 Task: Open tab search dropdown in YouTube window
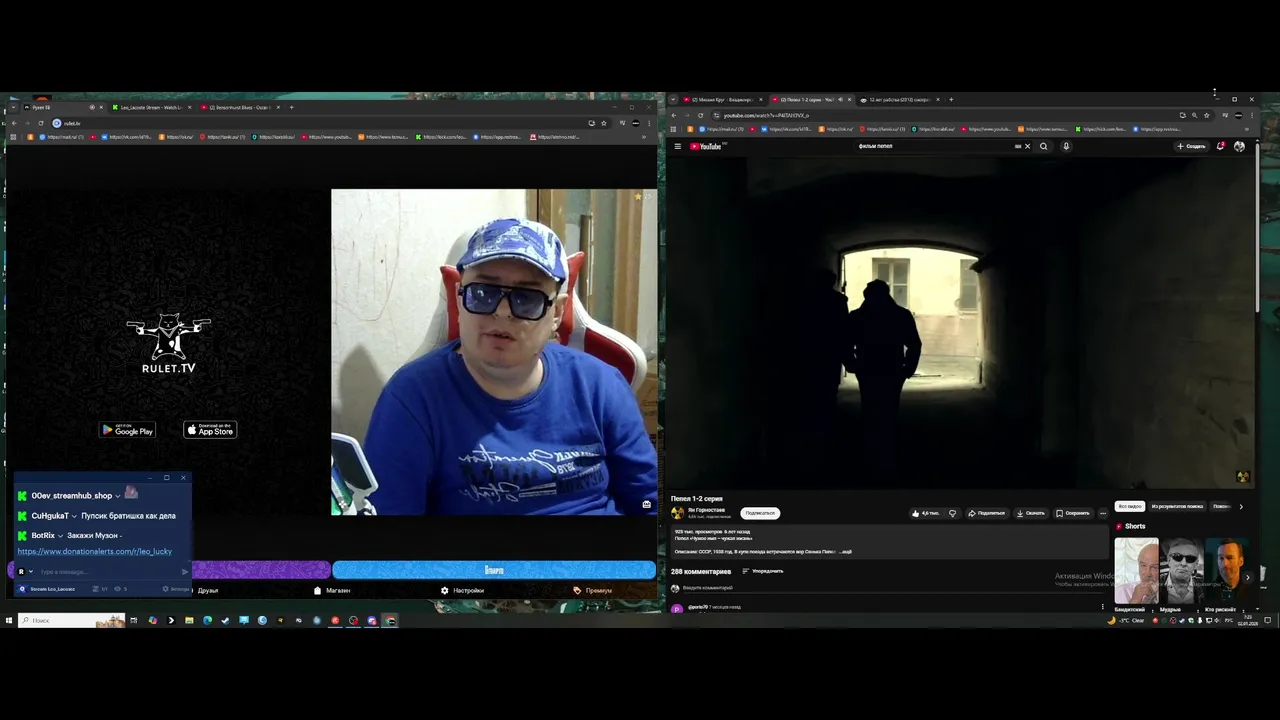(x=674, y=99)
